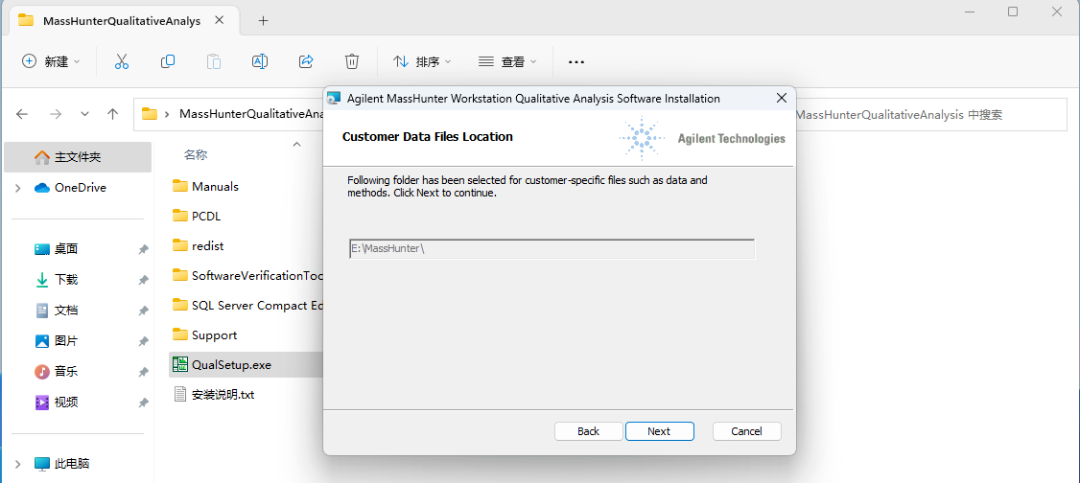This screenshot has width=1080, height=483.
Task: Click Next in the installer dialog
Action: coord(659,431)
